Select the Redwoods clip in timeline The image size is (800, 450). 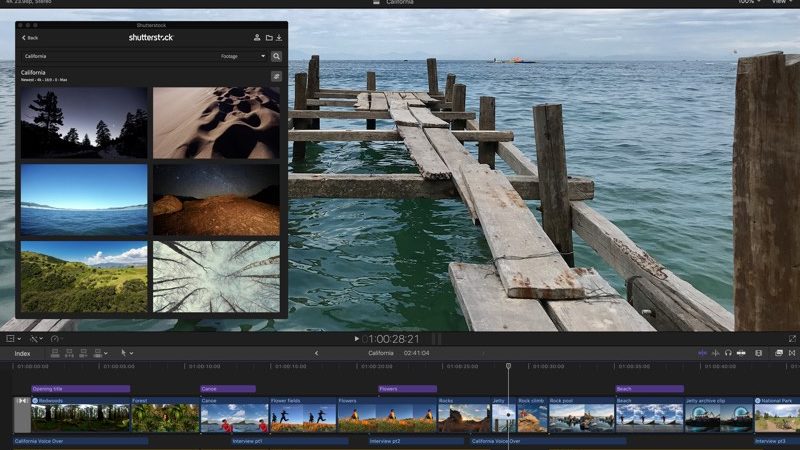81,415
